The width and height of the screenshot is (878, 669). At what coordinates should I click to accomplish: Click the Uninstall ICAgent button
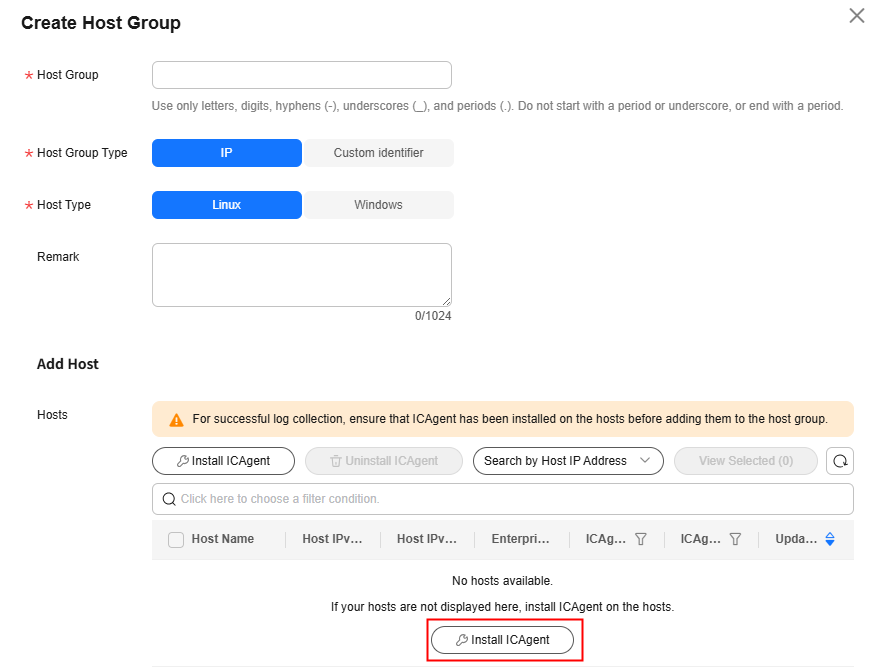[x=384, y=461]
